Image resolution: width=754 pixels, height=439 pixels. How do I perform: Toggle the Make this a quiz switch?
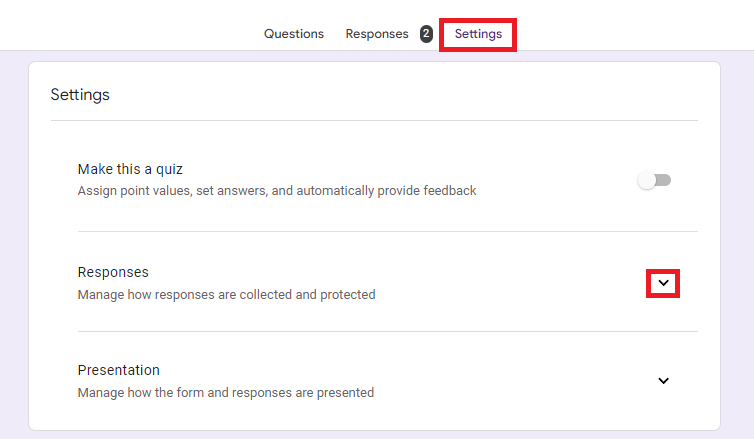[x=655, y=180]
